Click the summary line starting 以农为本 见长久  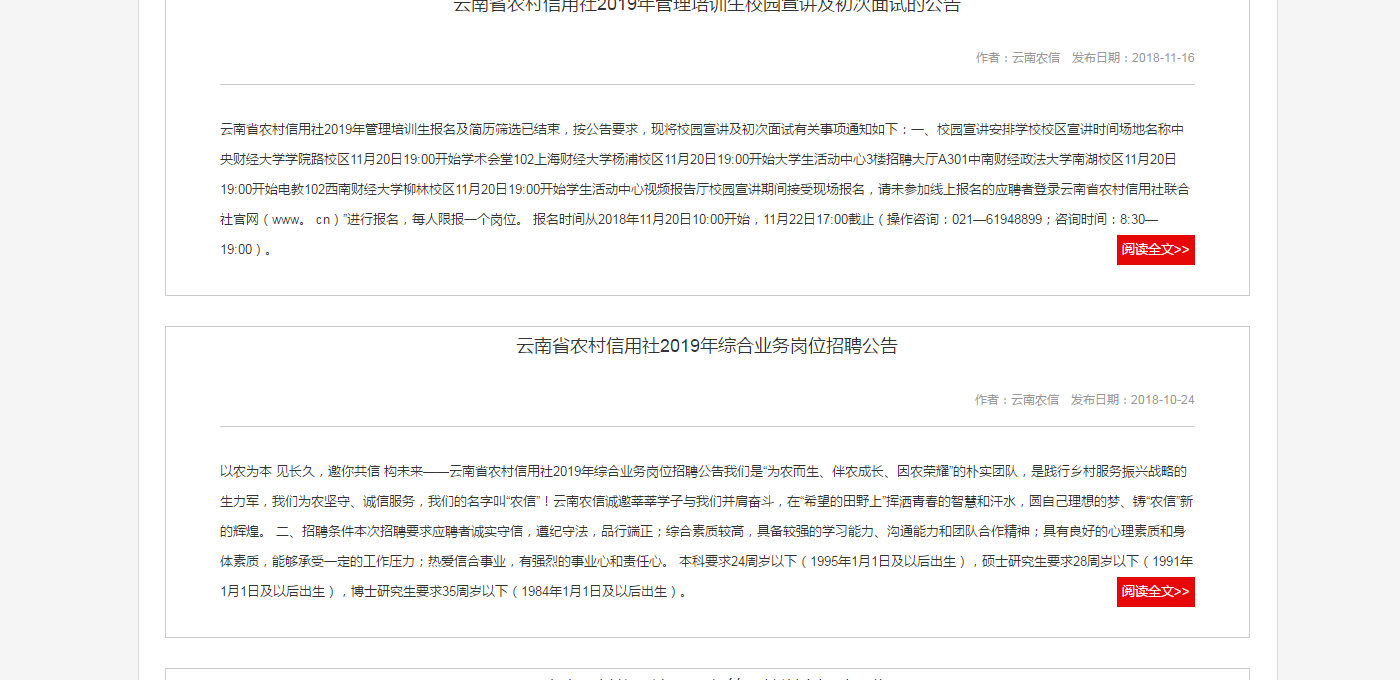tap(704, 472)
